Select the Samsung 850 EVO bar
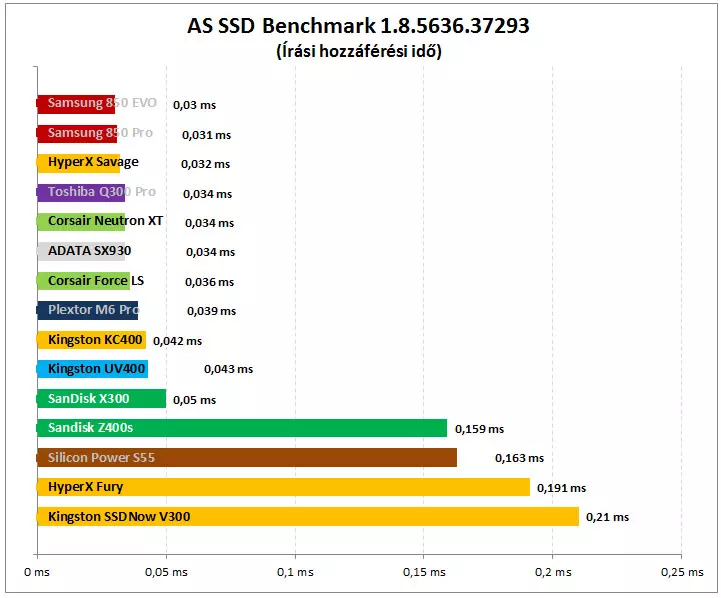Viewport: 721px width, 598px height. click(76, 104)
